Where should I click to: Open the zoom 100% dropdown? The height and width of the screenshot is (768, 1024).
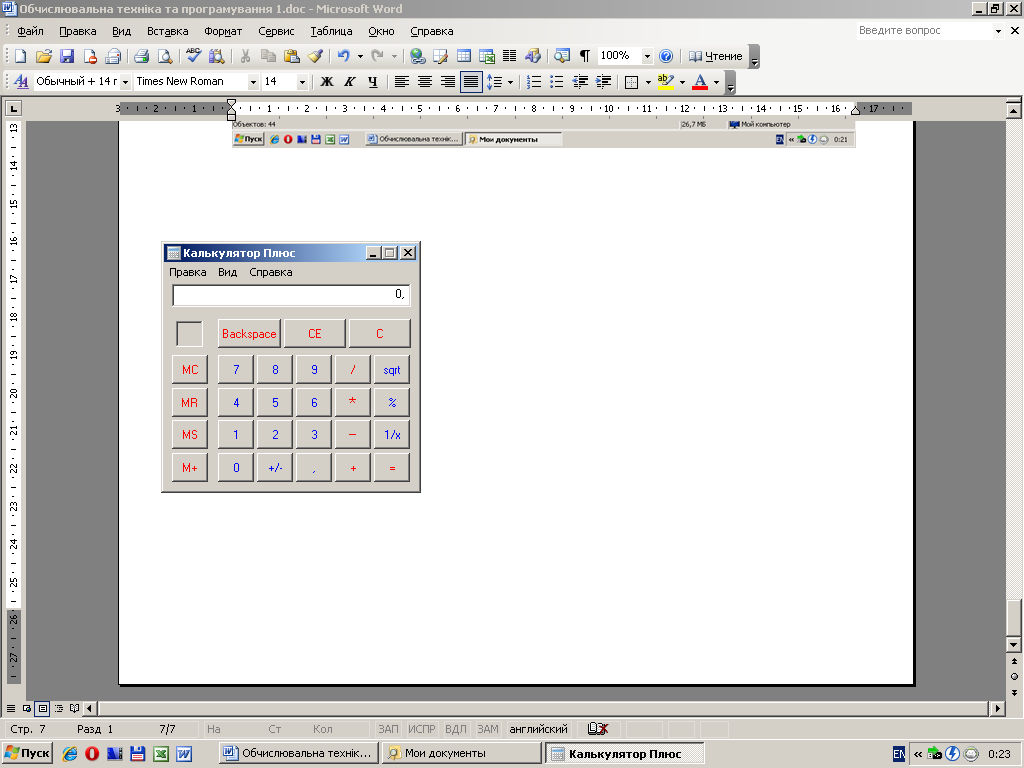[x=647, y=56]
